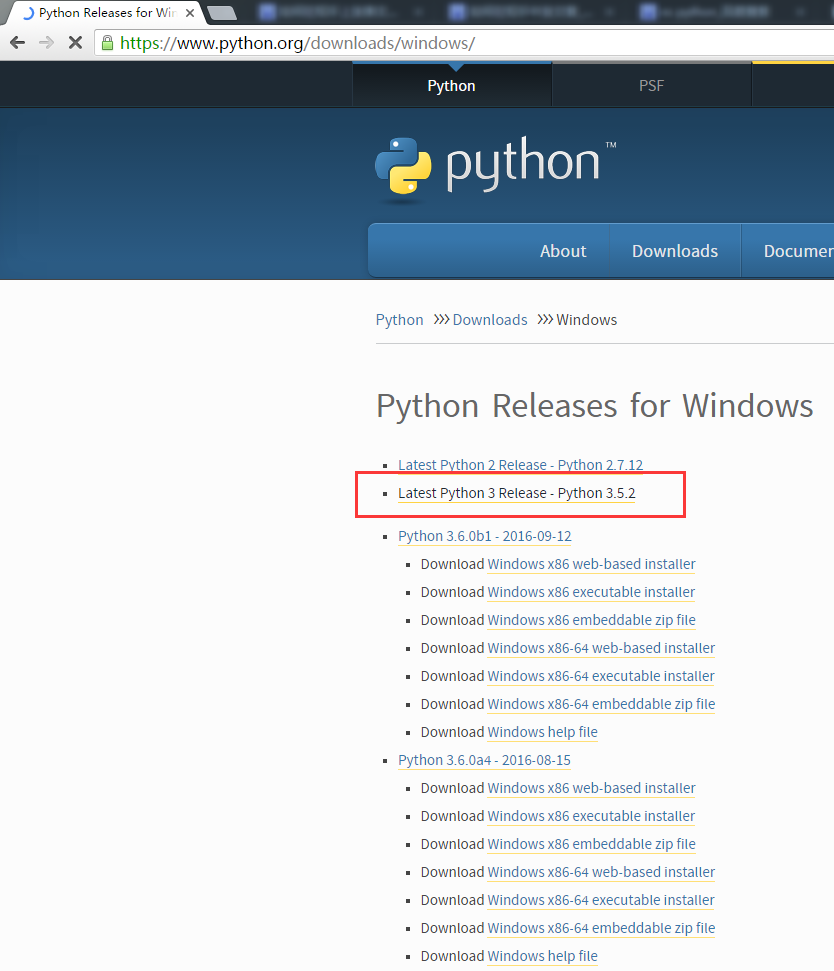Click the browser back arrow
The width and height of the screenshot is (834, 971).
[x=16, y=42]
